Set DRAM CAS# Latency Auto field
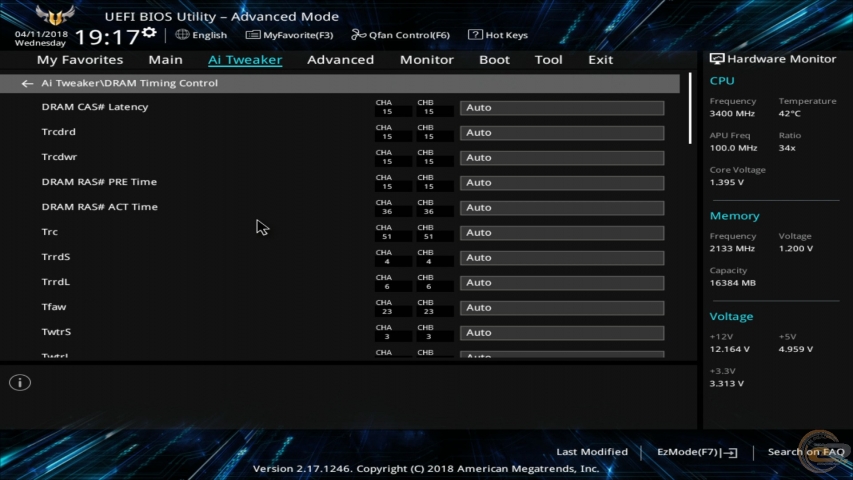 tap(562, 108)
